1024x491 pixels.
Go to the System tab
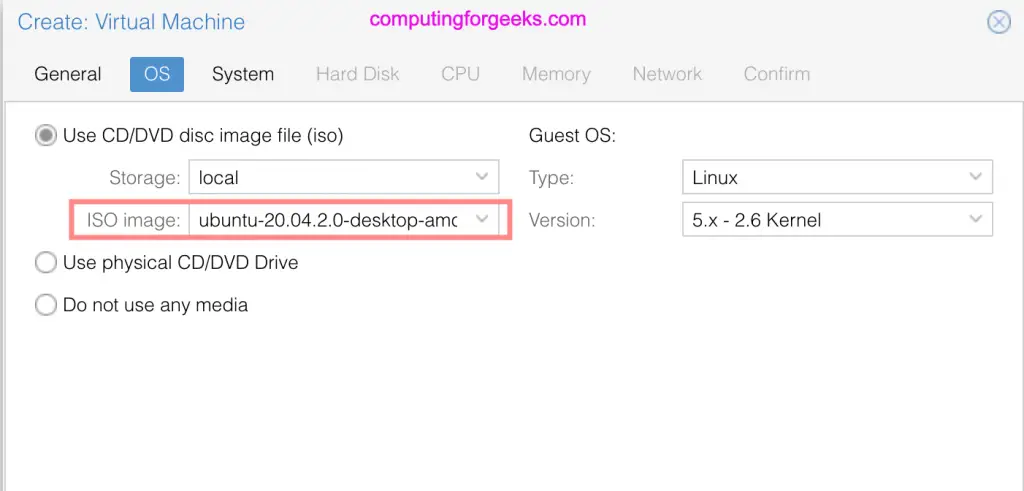click(243, 74)
